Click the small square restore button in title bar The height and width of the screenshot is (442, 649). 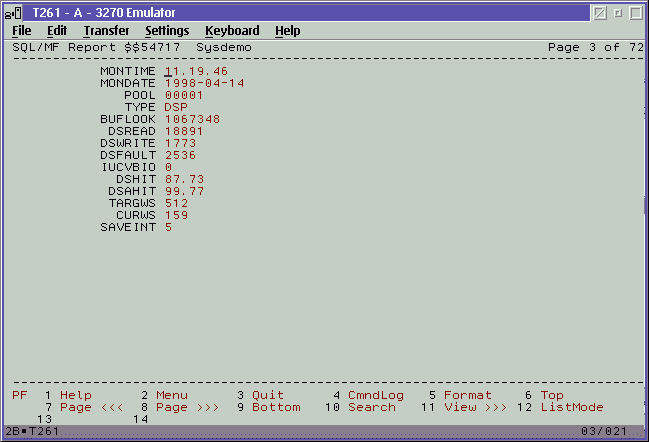[x=618, y=13]
